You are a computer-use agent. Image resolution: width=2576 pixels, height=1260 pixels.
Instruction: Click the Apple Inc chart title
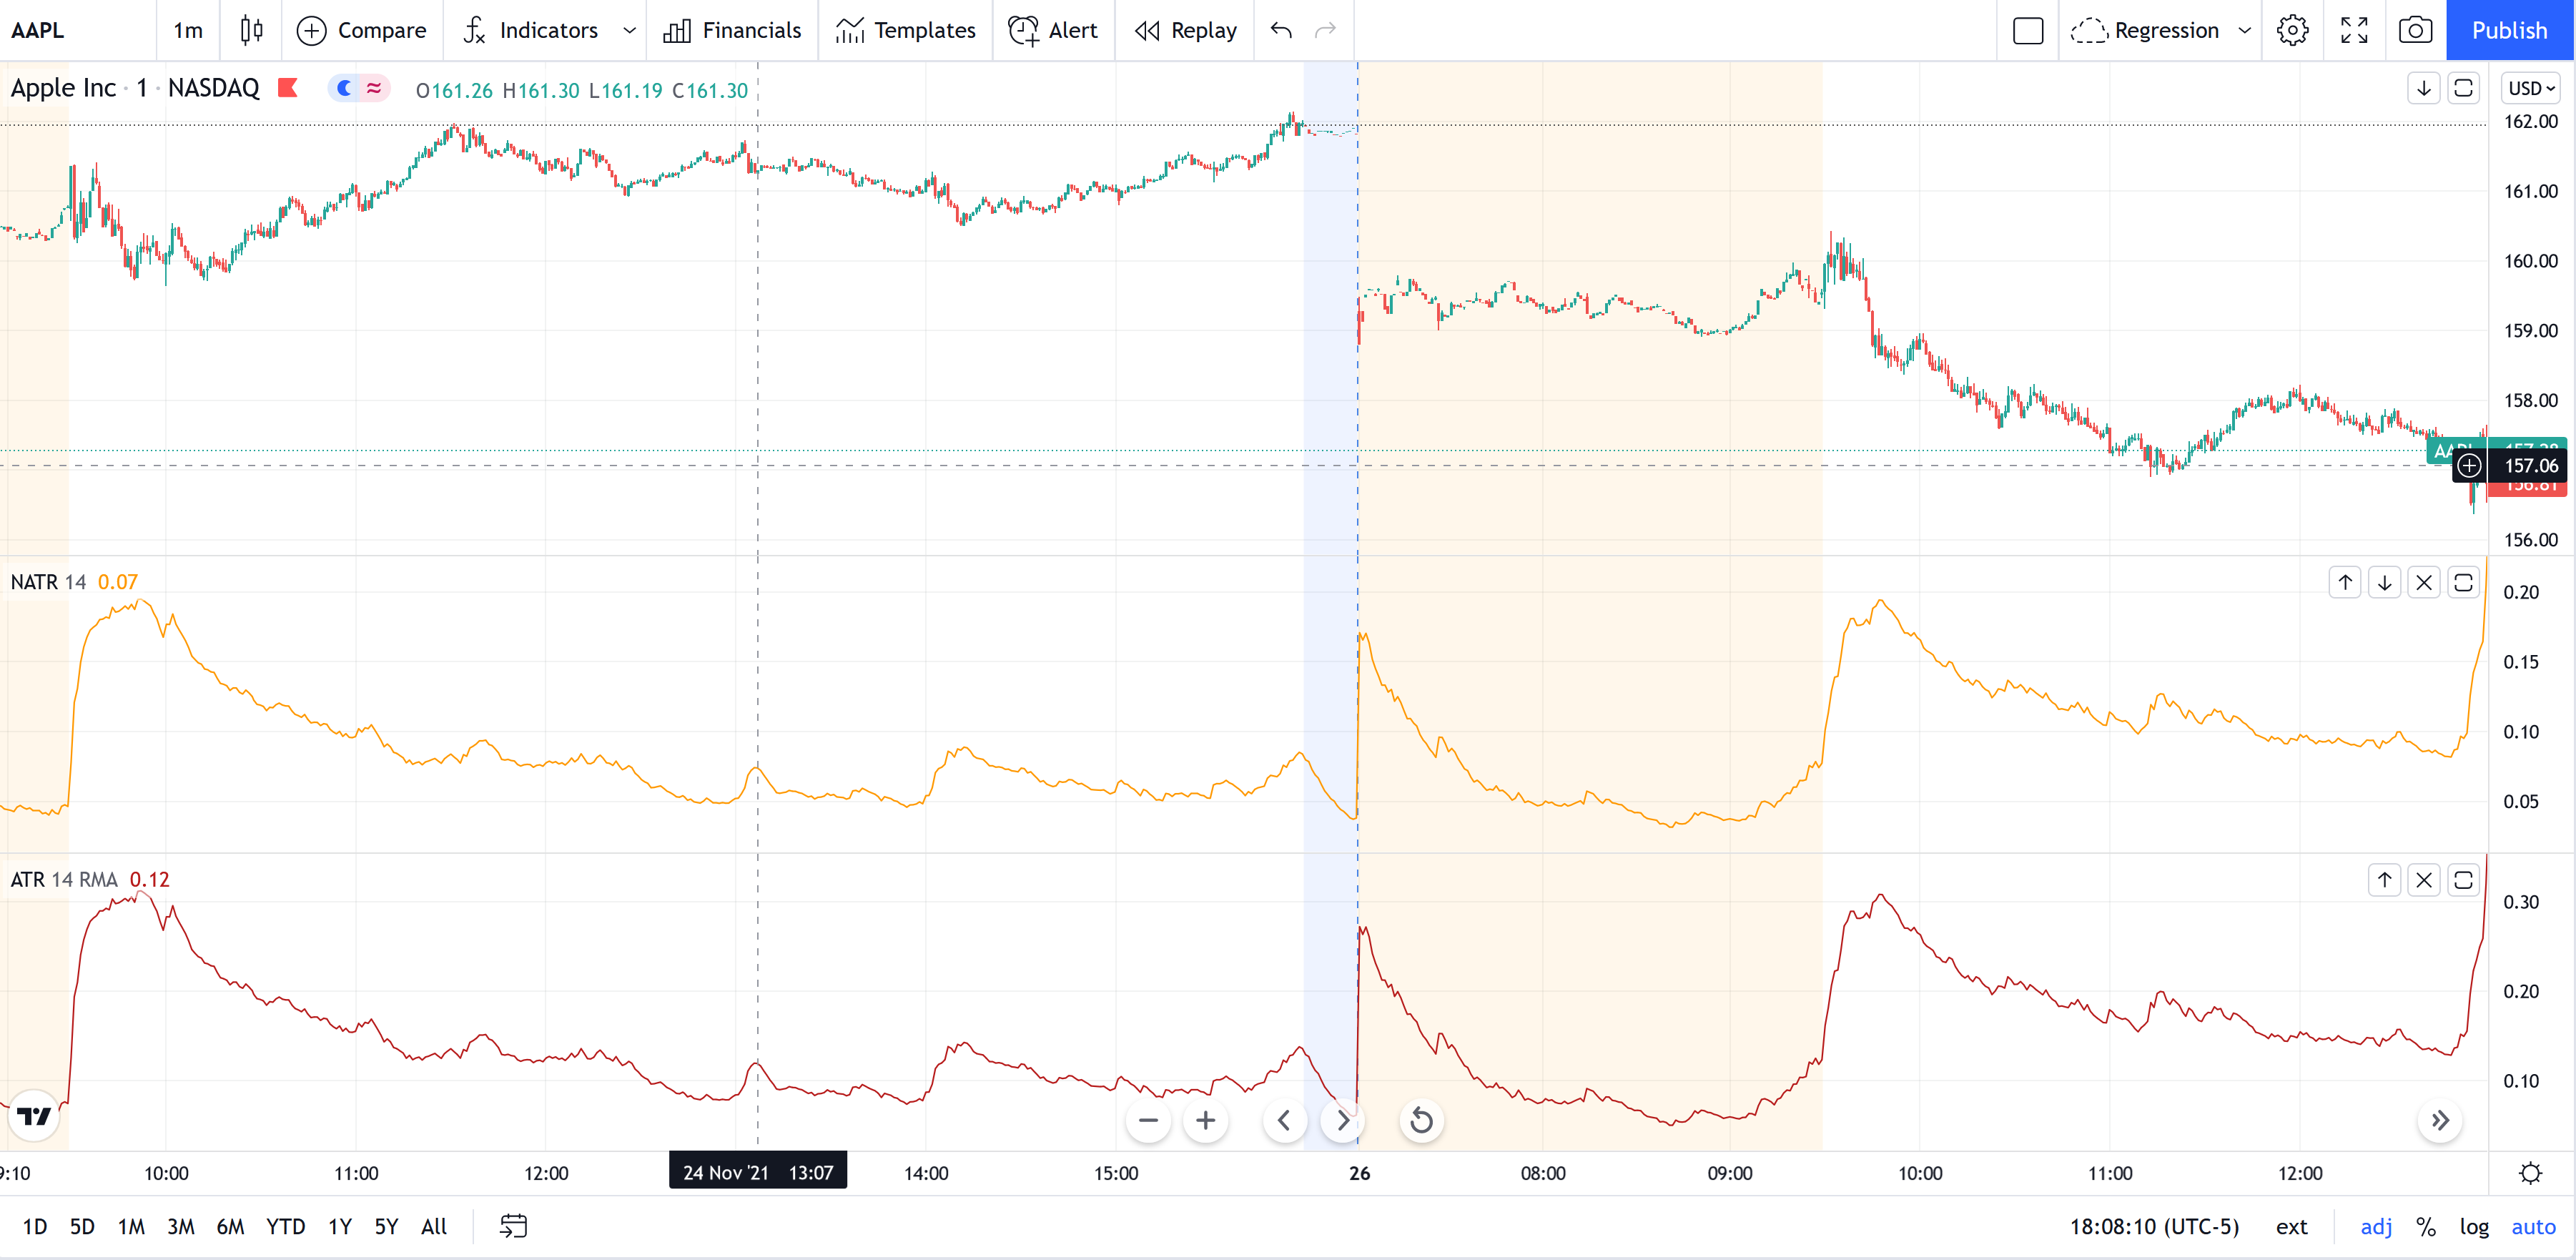point(63,88)
